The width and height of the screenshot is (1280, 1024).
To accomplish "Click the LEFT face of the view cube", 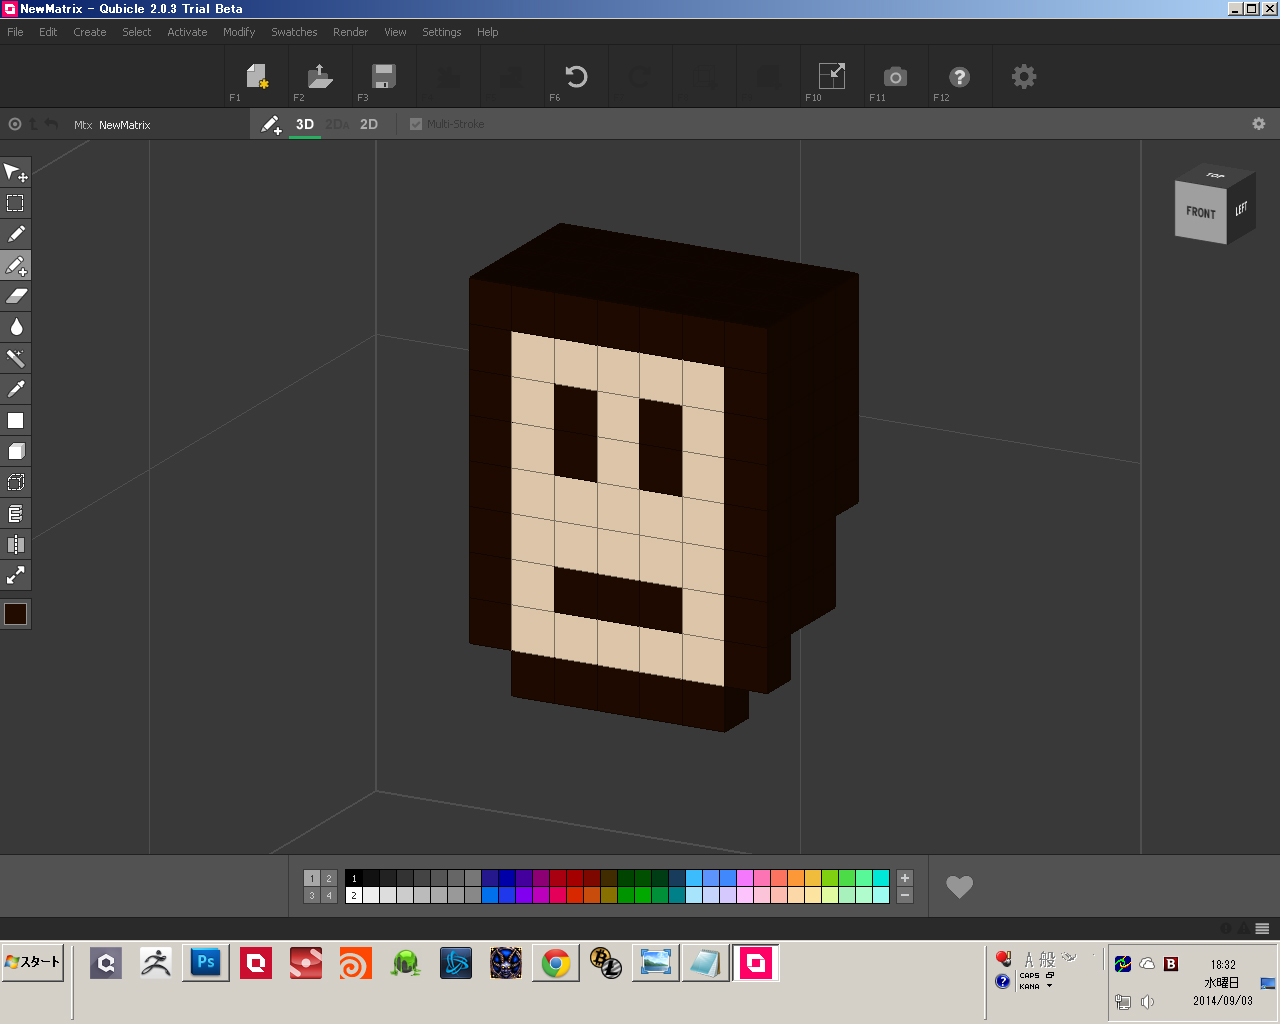I will [x=1241, y=208].
